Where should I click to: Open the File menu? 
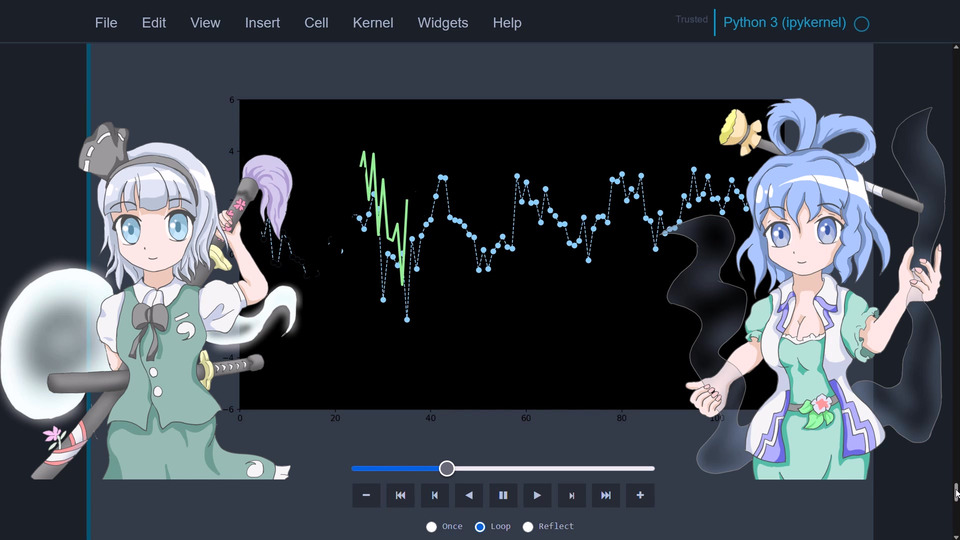pos(106,23)
